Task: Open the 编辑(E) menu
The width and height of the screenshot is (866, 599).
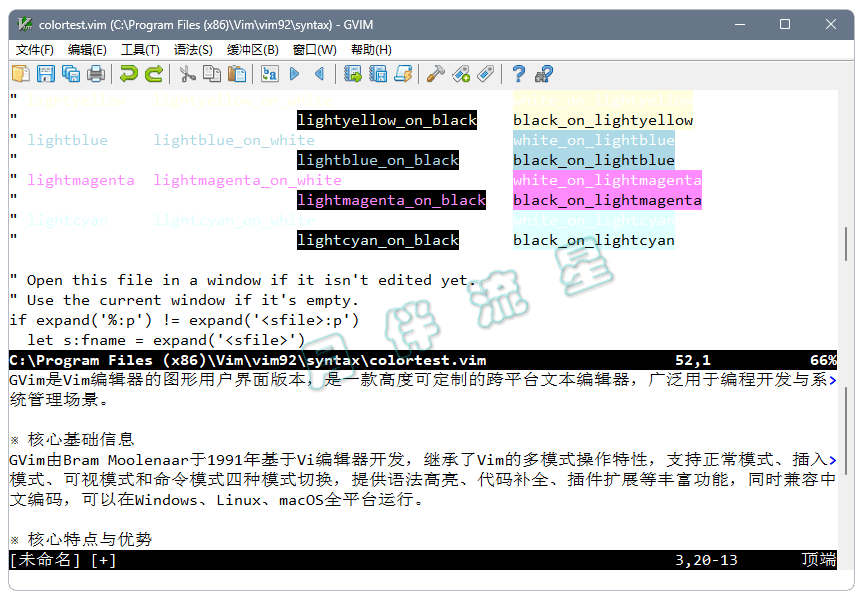Action: click(87, 50)
